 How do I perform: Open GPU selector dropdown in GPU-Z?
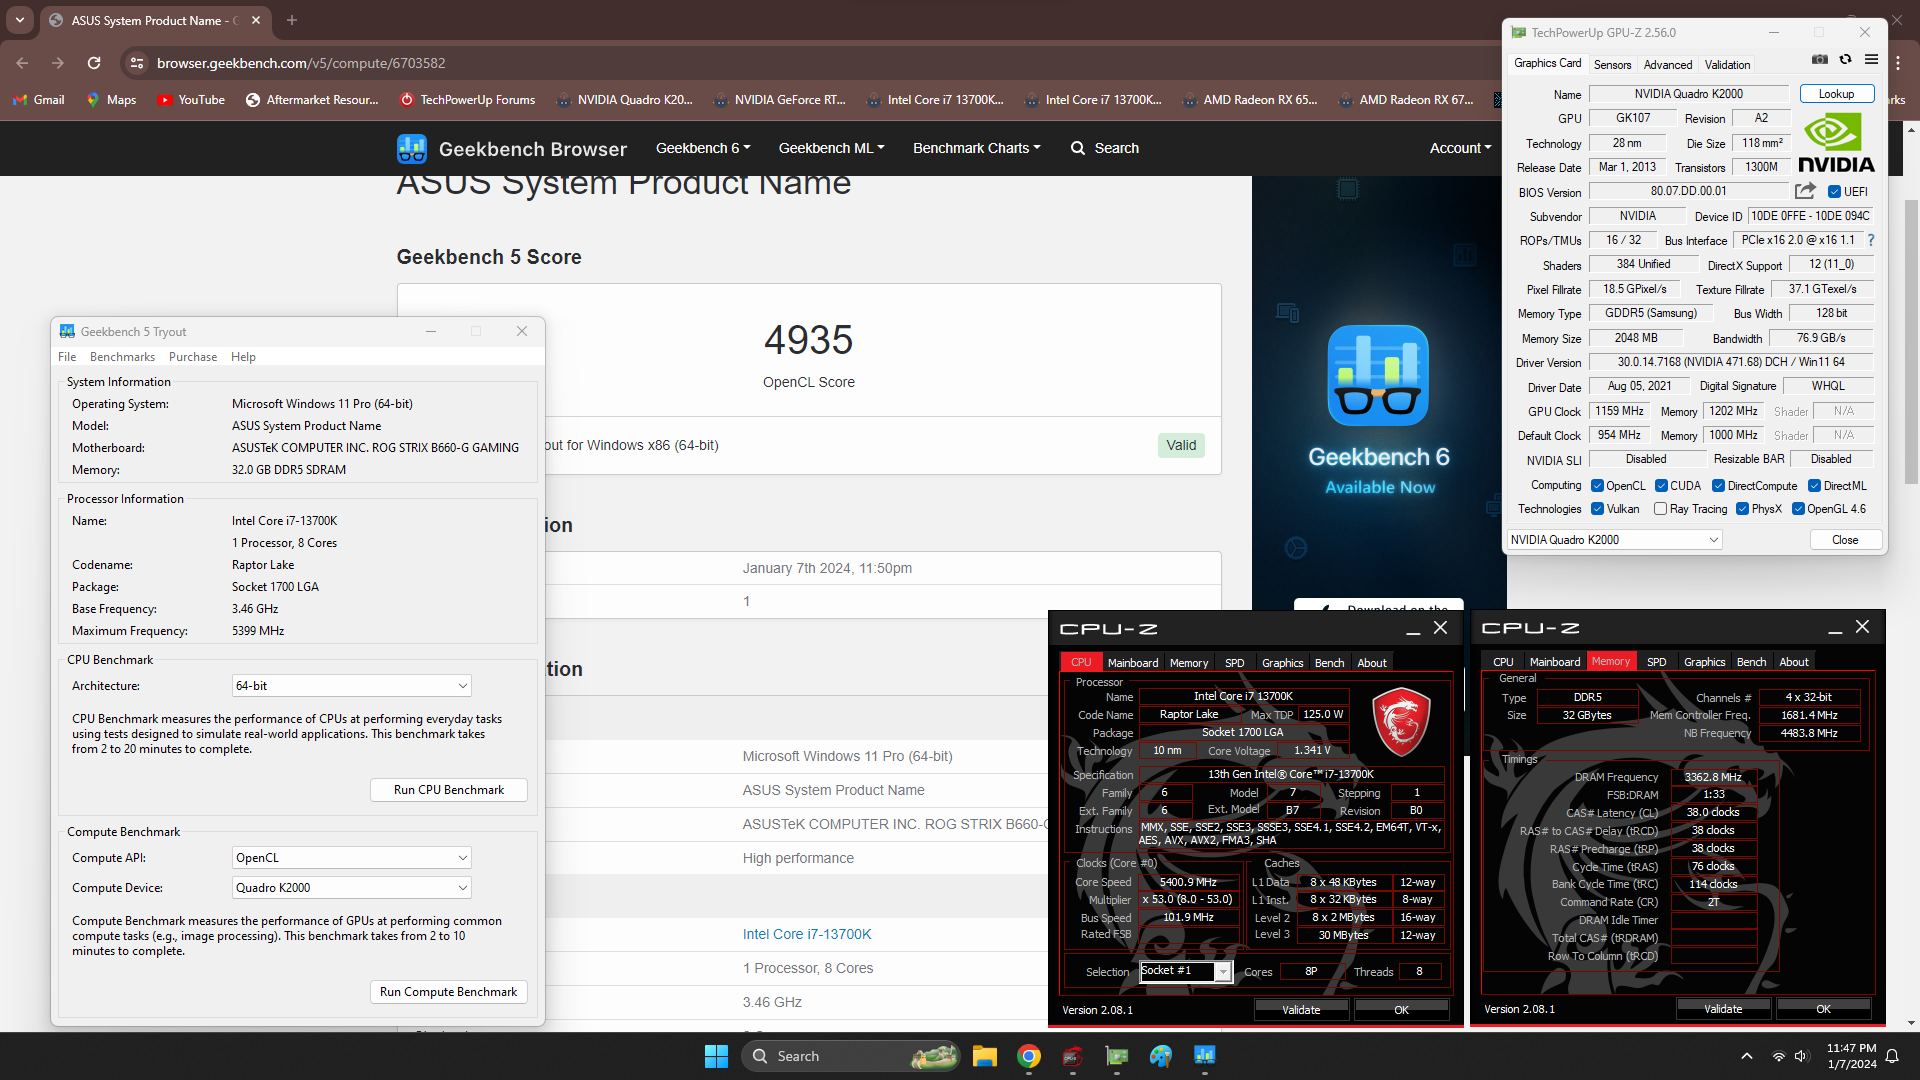point(1614,540)
